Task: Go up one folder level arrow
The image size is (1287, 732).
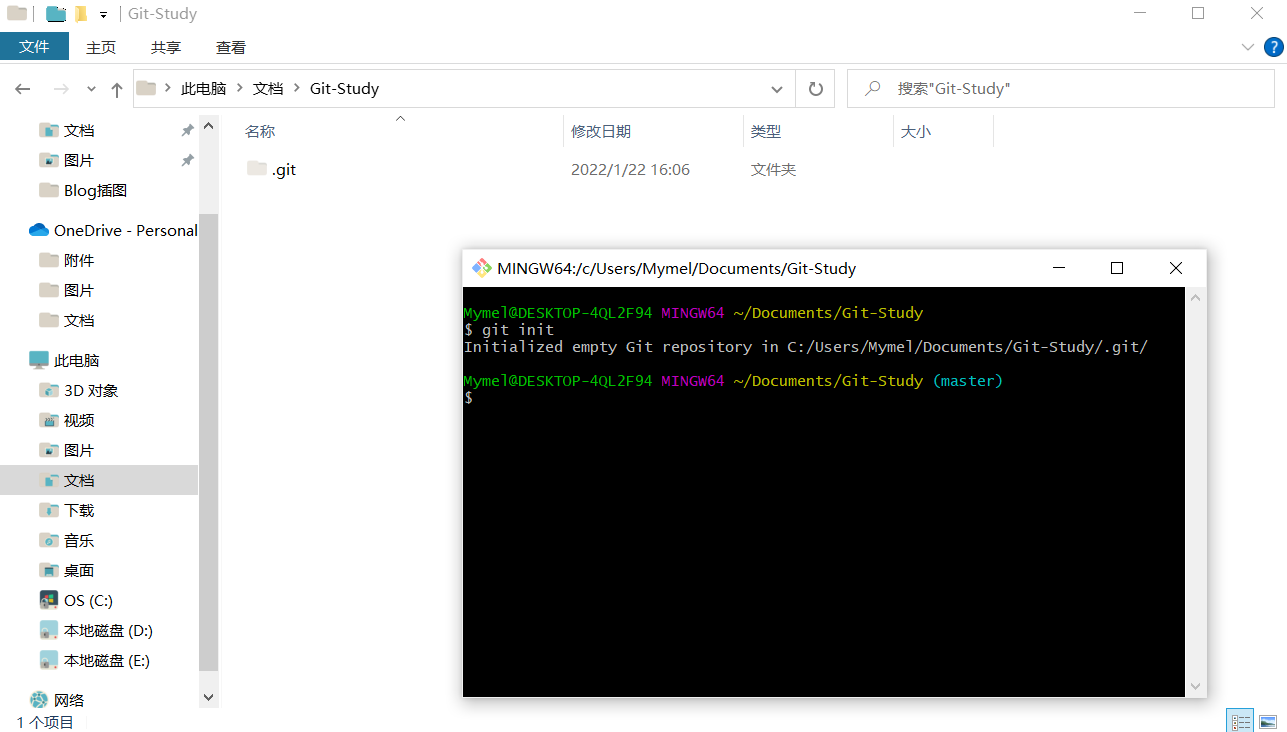Action: point(117,89)
